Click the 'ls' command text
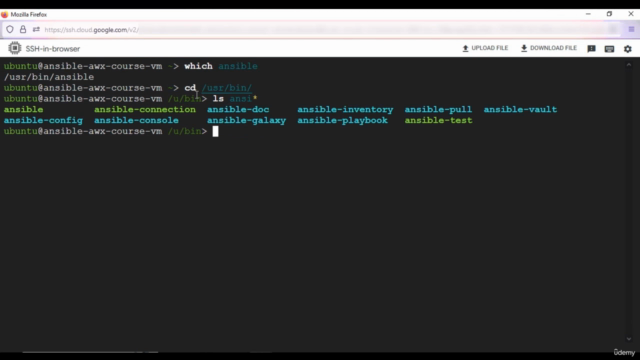This screenshot has height=360, width=640. coord(218,98)
